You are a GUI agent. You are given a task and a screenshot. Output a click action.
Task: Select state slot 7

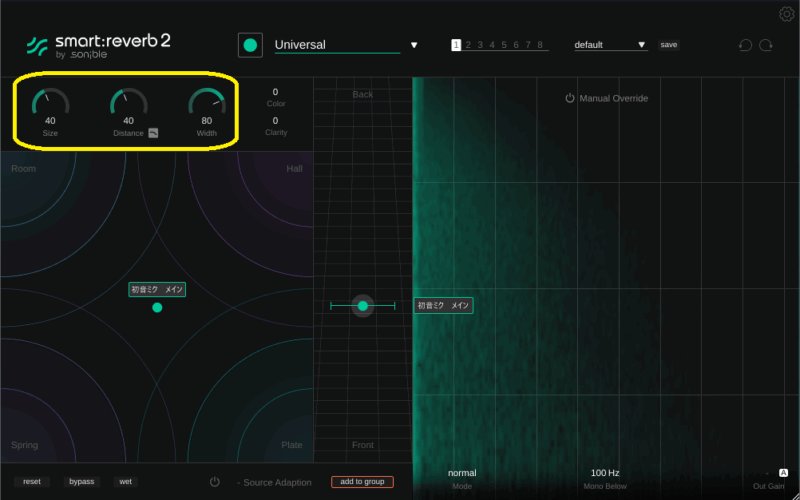(528, 45)
